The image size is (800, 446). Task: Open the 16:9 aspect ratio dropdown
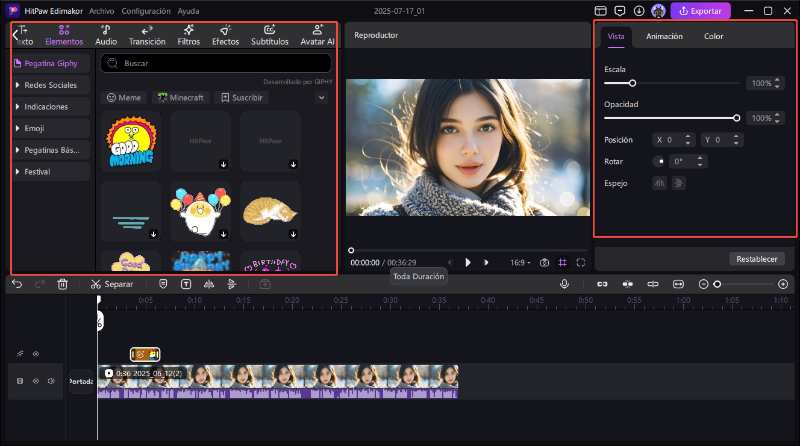521,262
